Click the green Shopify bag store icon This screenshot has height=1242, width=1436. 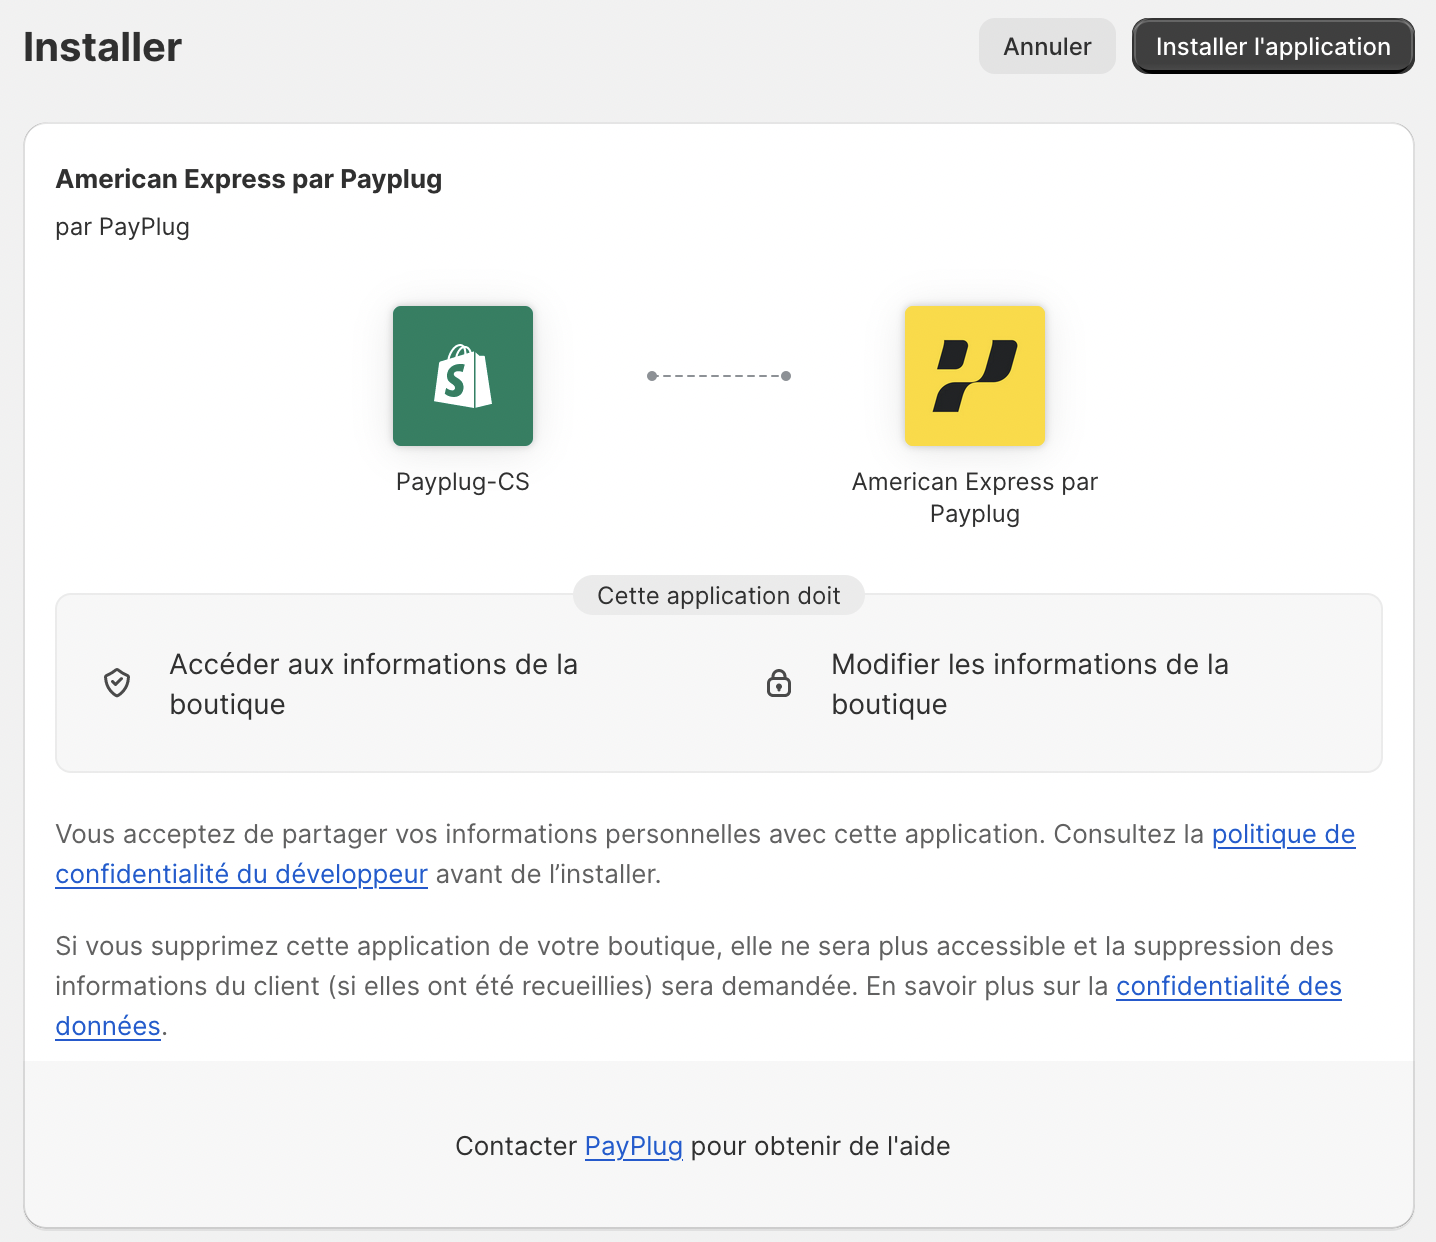pyautogui.click(x=463, y=376)
